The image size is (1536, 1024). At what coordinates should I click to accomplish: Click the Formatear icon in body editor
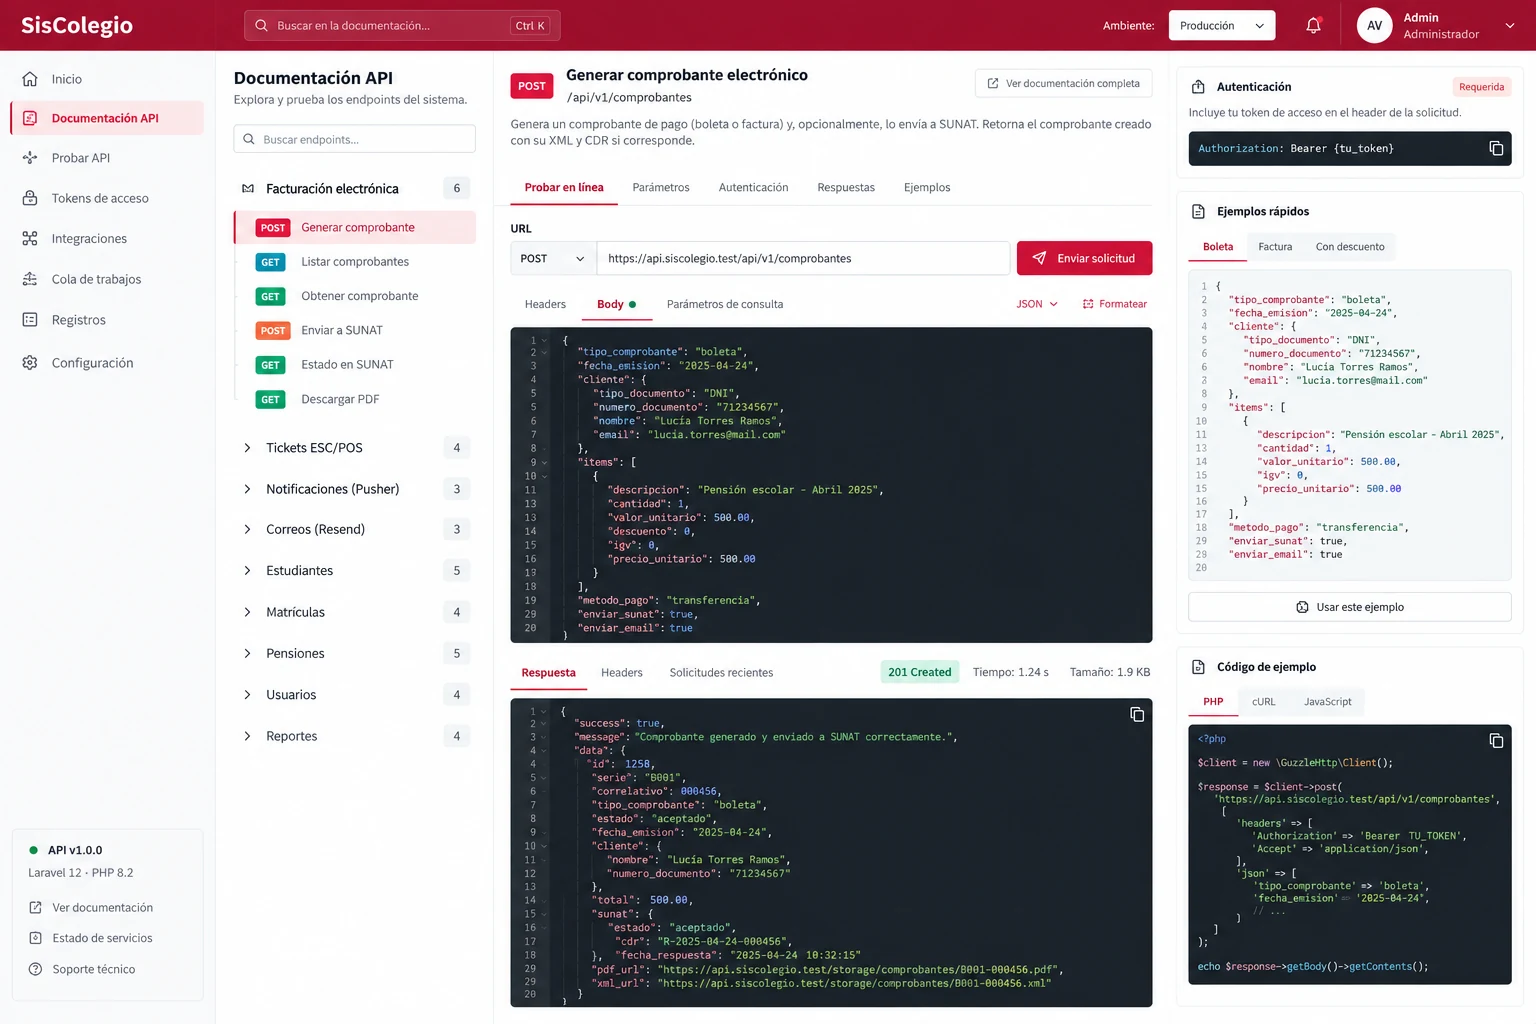(1088, 304)
